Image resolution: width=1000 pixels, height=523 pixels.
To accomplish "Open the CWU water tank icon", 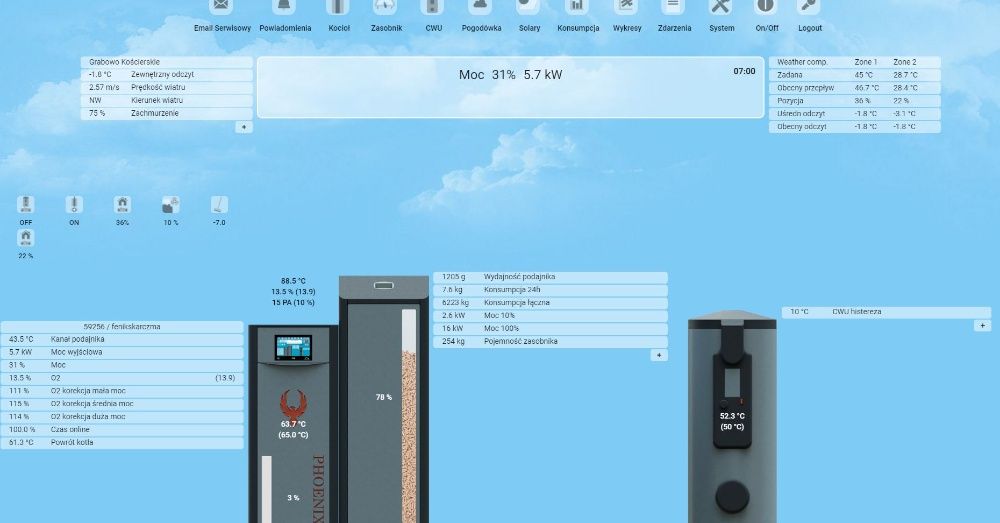I will (432, 6).
